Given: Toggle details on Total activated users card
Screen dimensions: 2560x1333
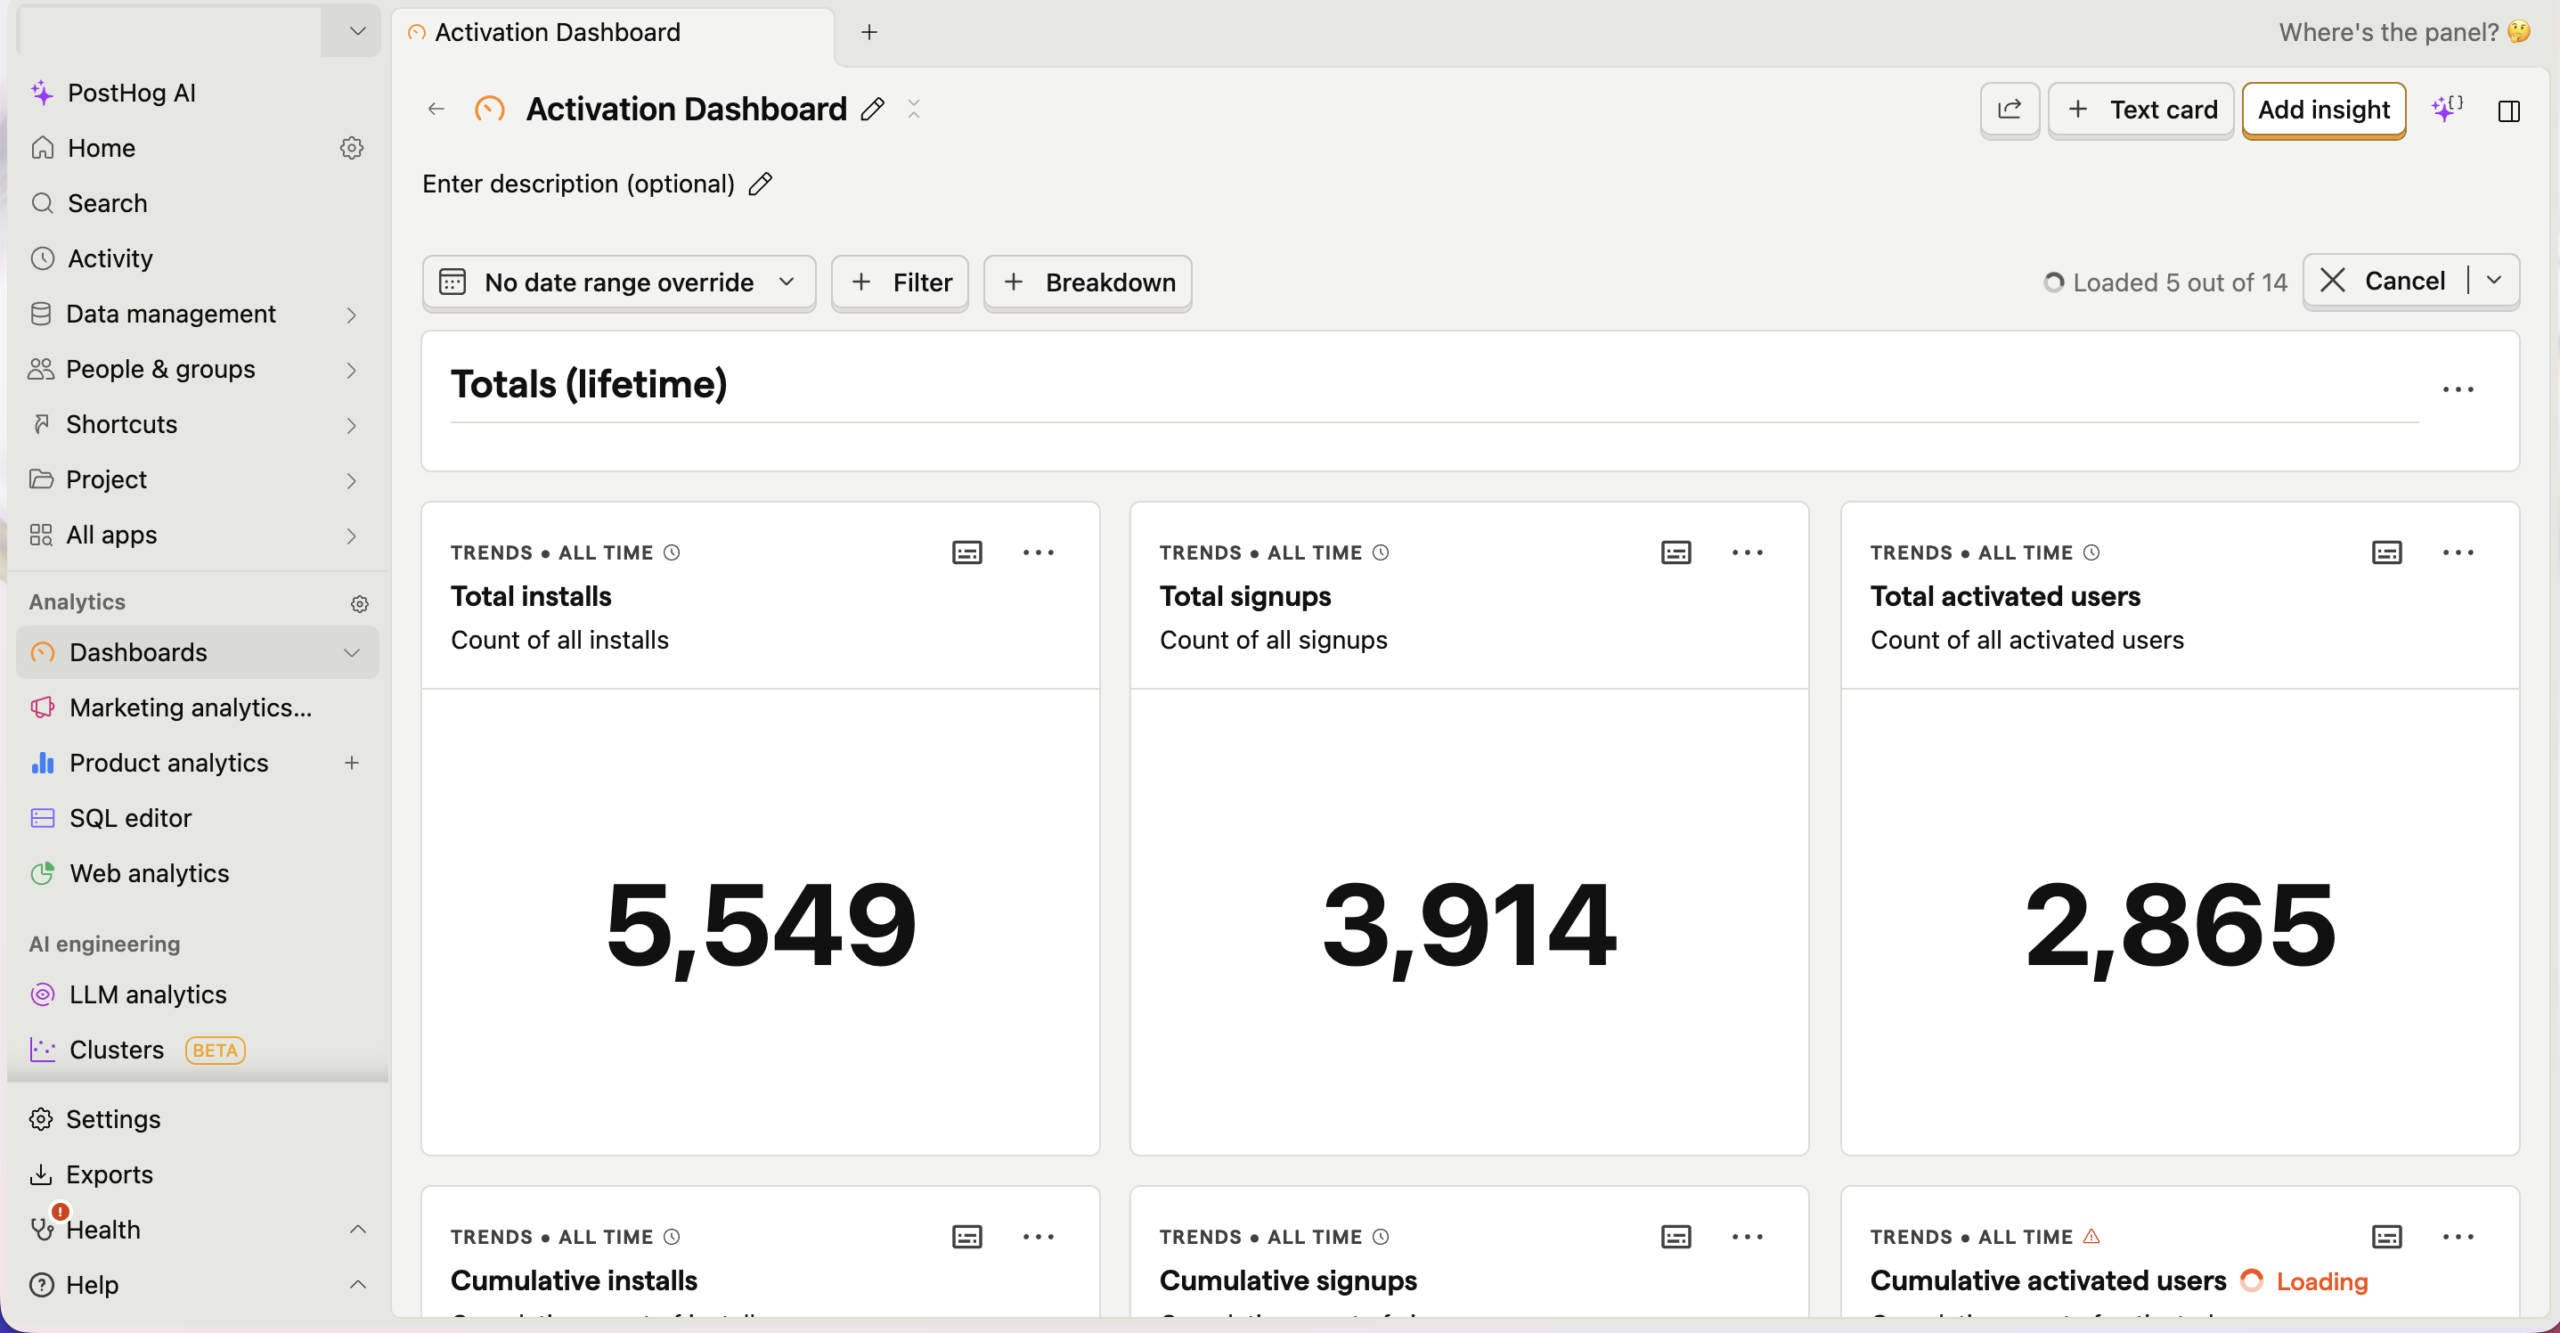Looking at the screenshot, I should [x=2386, y=552].
